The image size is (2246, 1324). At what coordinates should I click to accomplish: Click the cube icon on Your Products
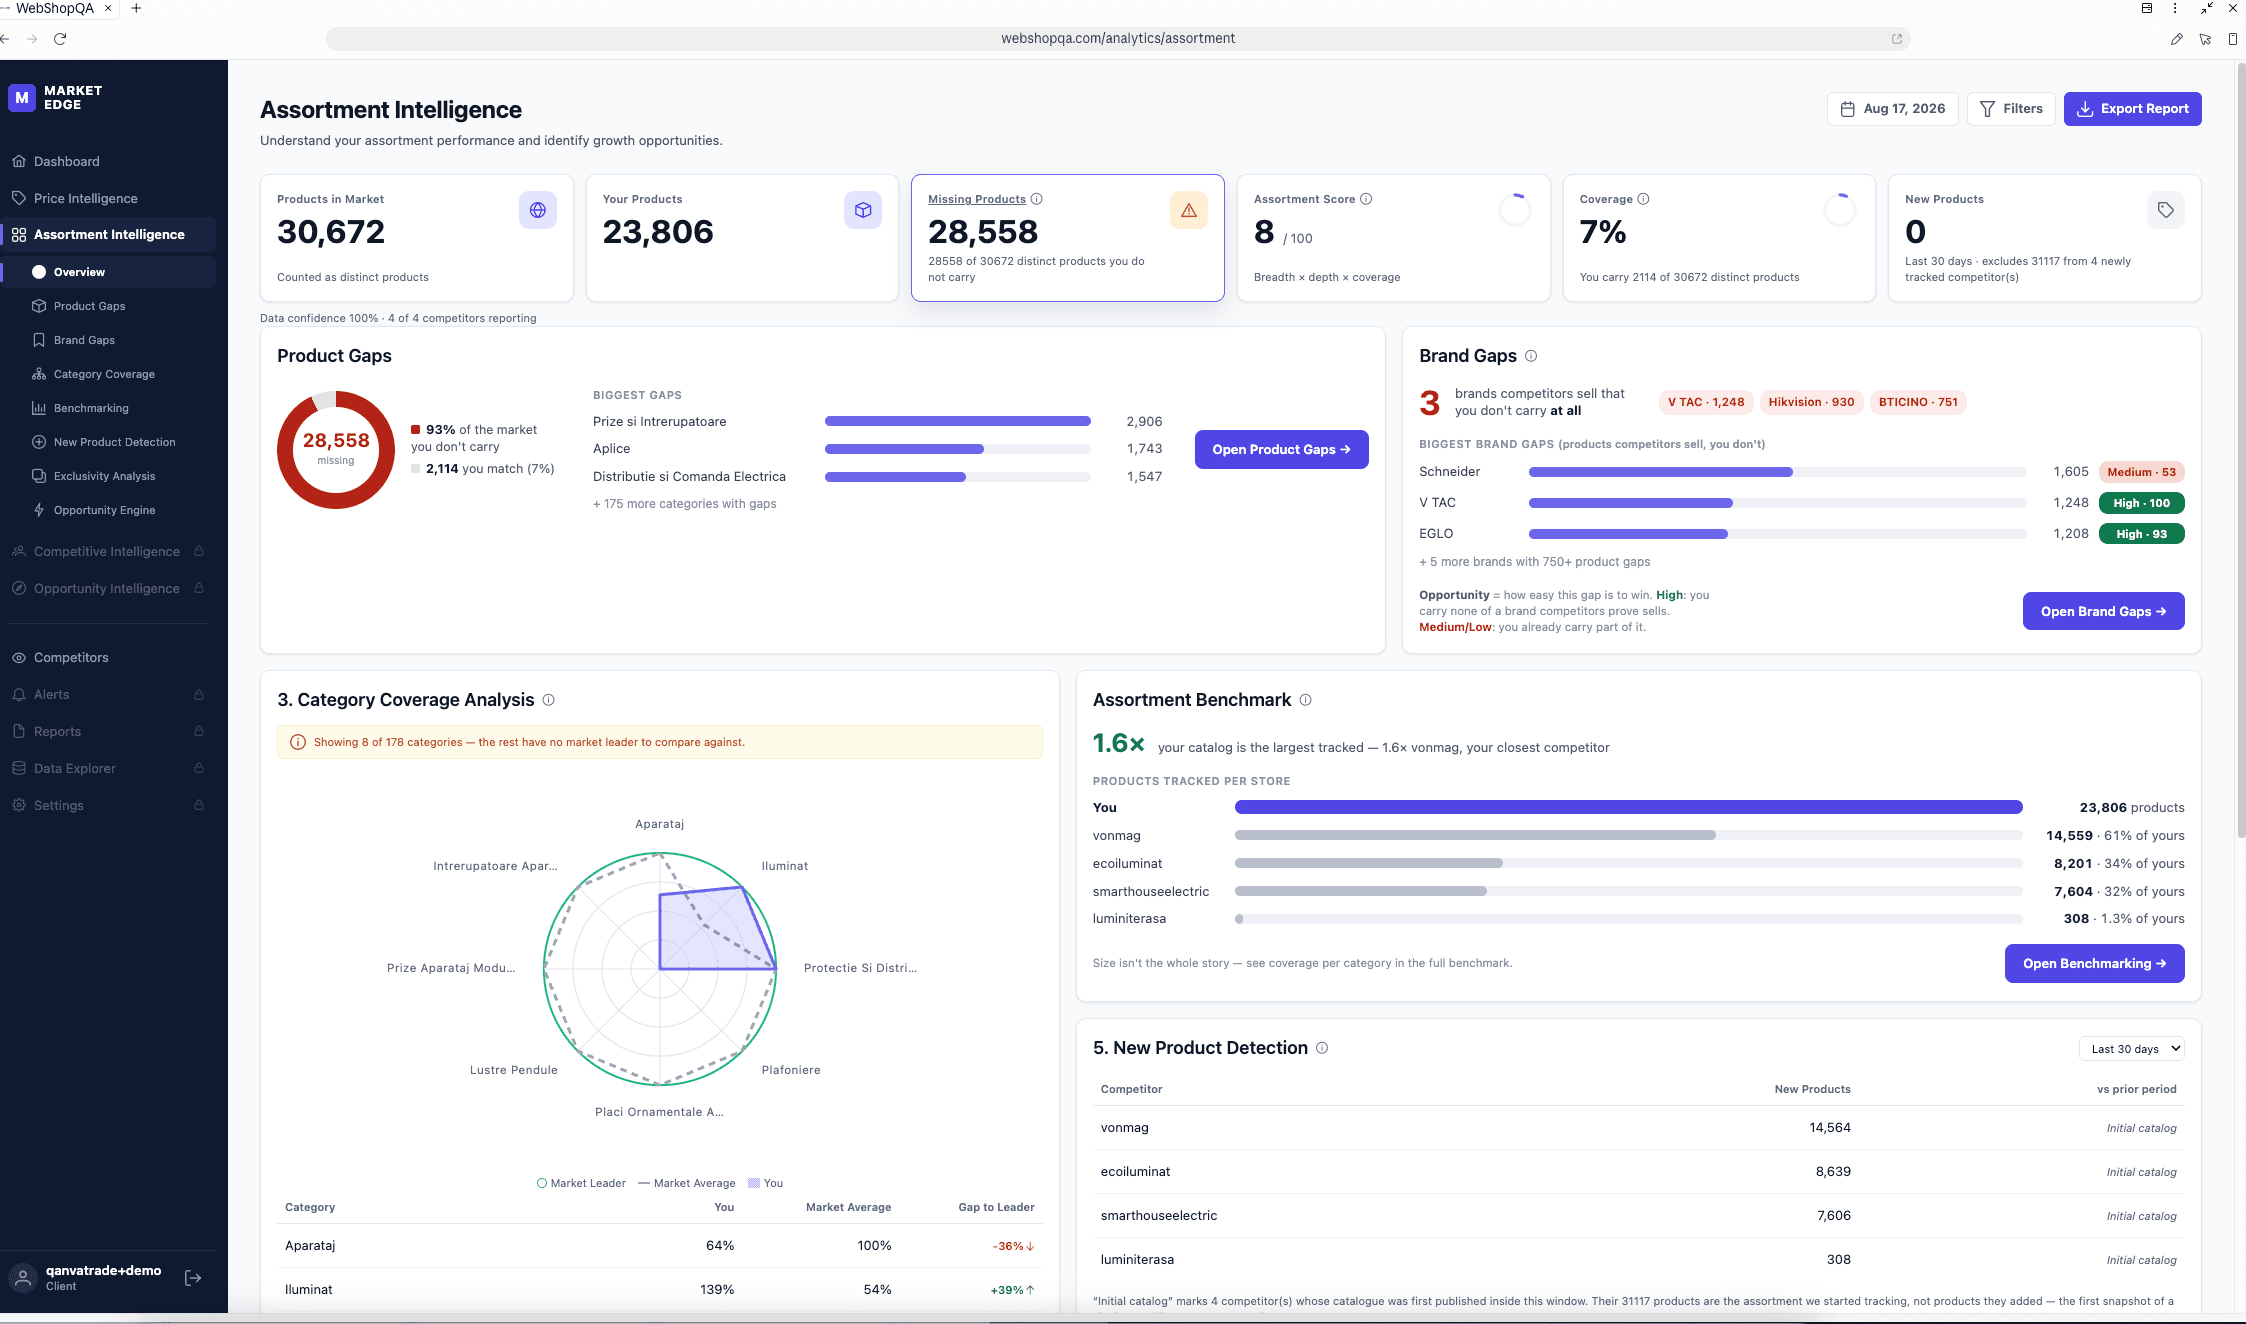tap(863, 210)
